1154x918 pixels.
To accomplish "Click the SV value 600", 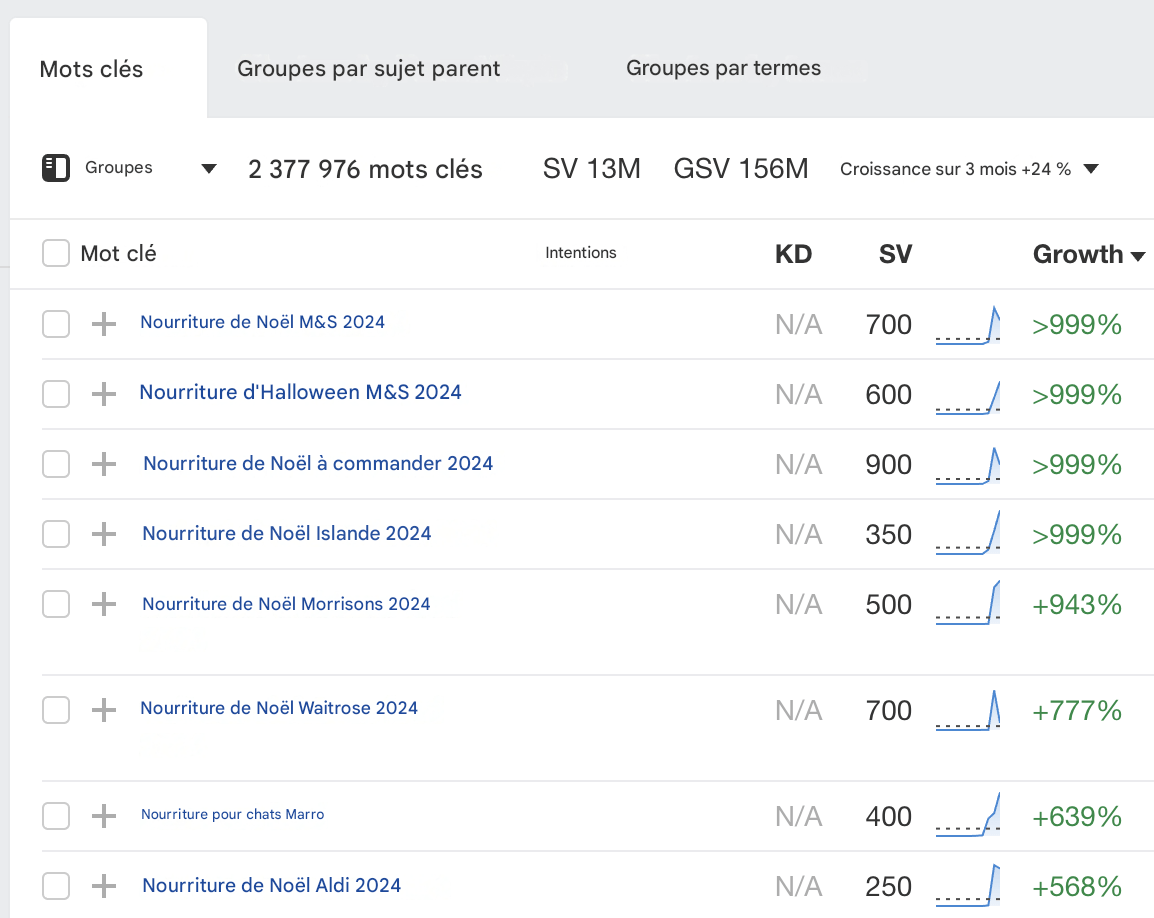I will coord(888,395).
